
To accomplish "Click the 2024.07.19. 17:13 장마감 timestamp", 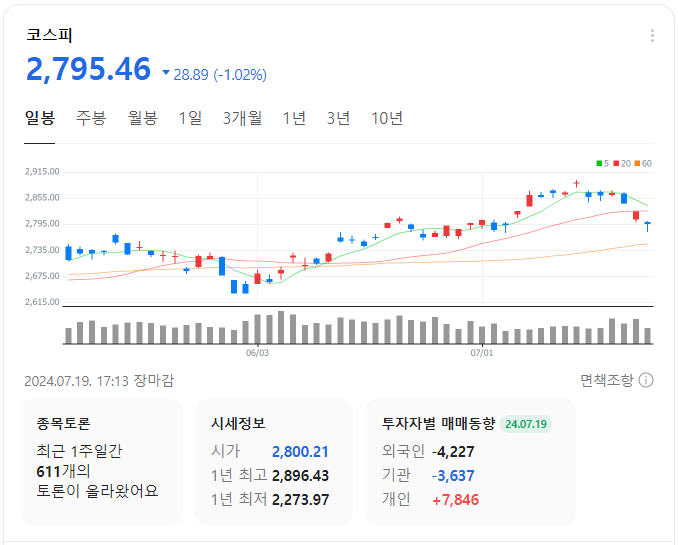I will tap(99, 381).
